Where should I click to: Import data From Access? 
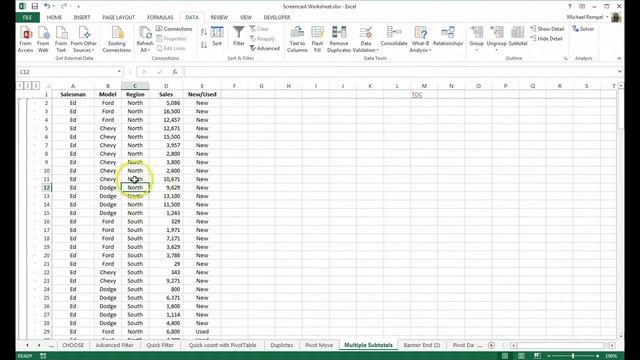point(25,39)
